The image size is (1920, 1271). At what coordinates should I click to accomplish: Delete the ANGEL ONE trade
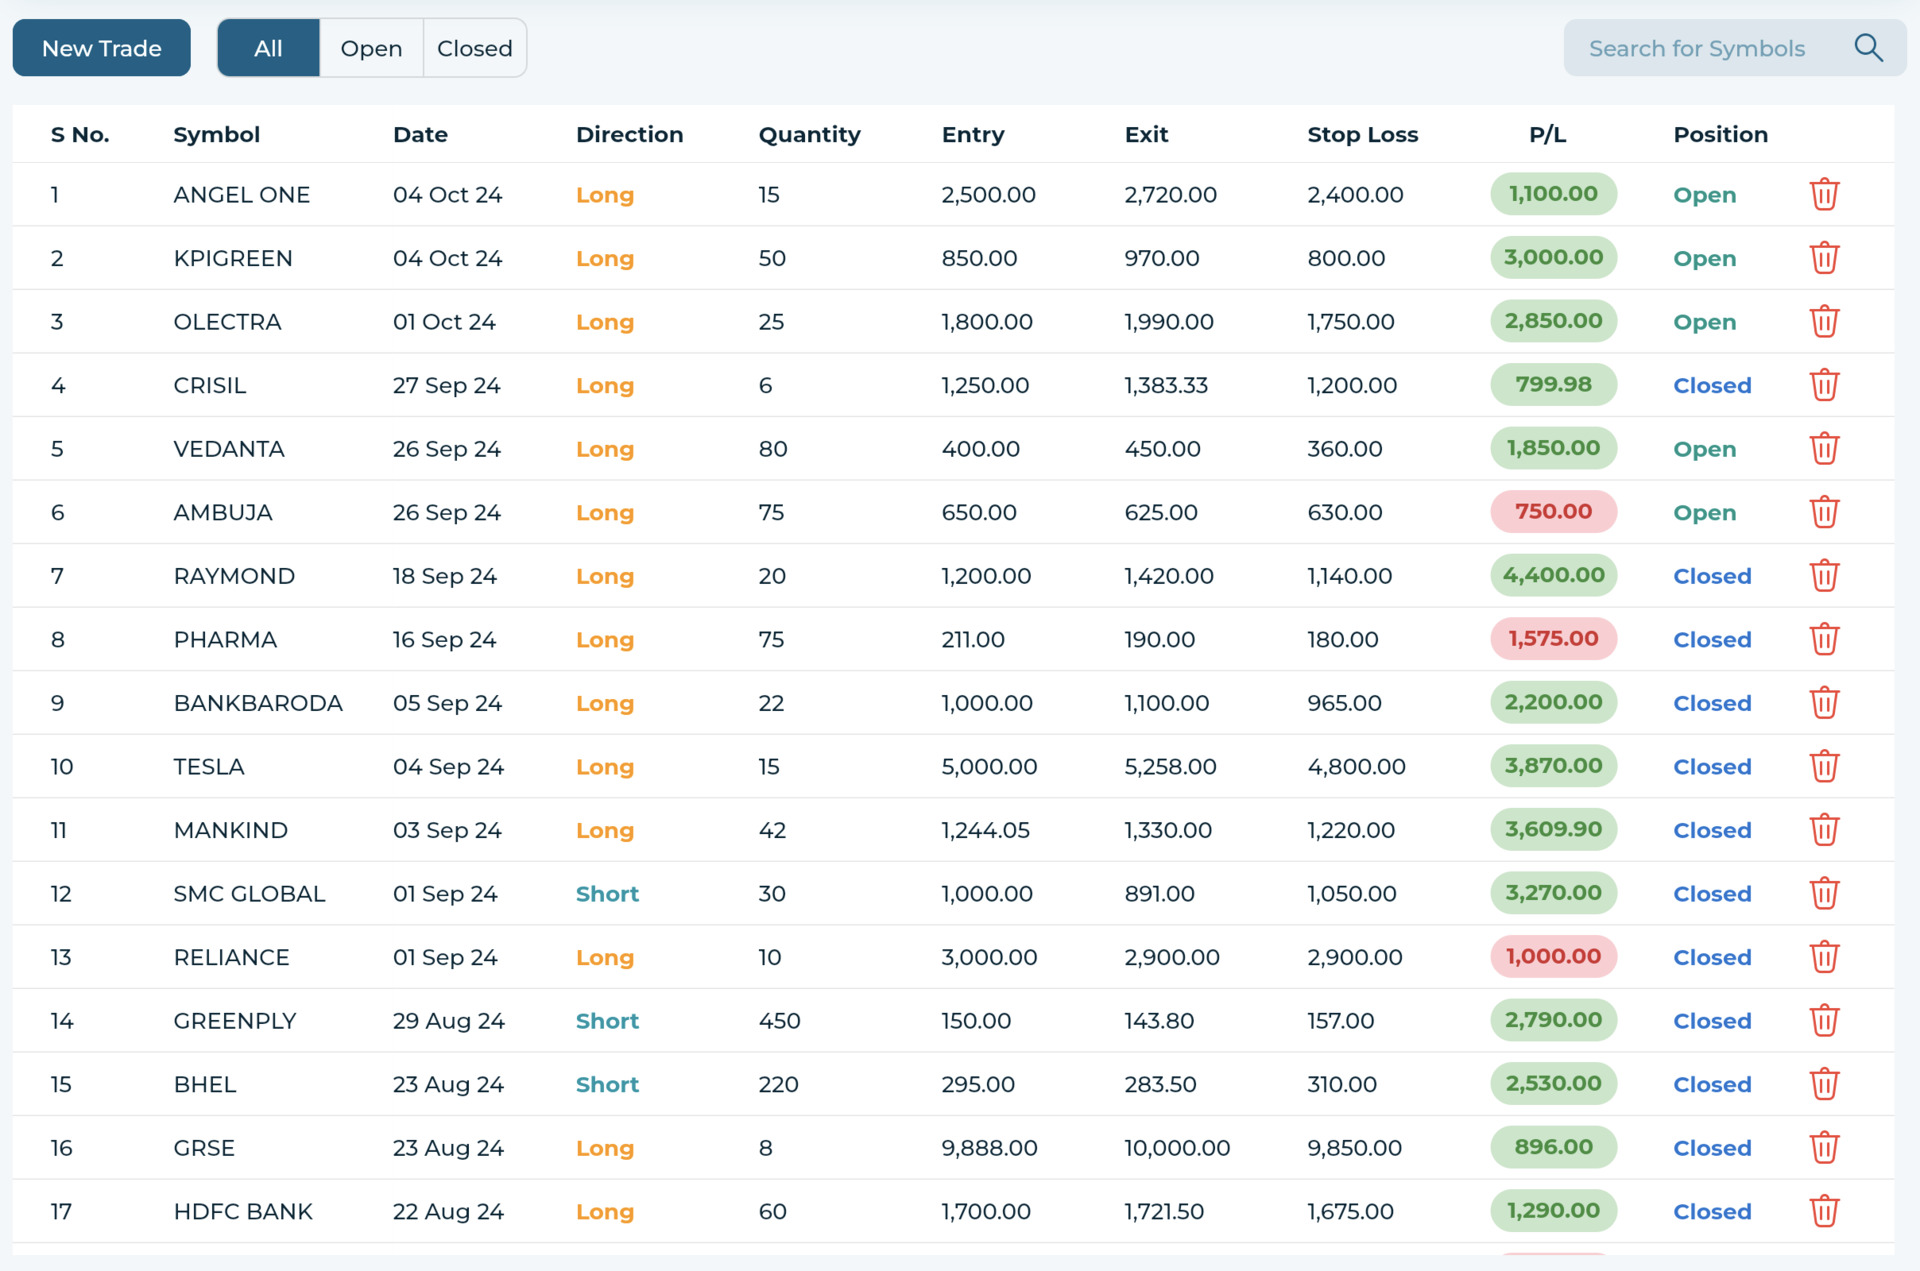(x=1824, y=194)
